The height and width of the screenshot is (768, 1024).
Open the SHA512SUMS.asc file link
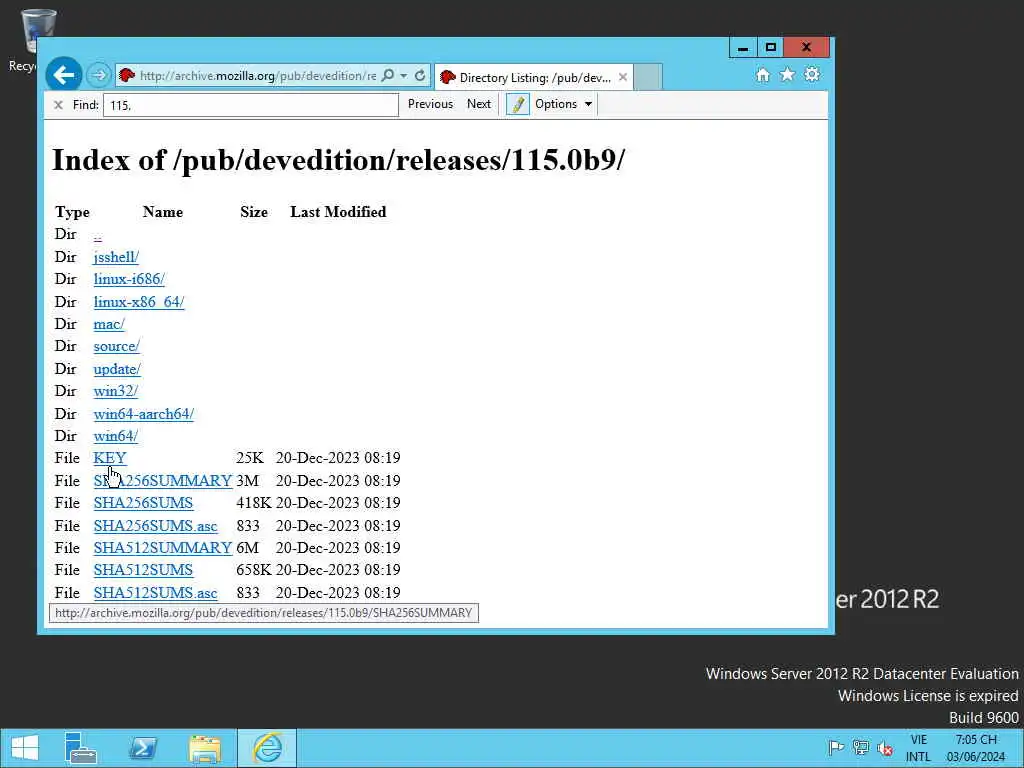(155, 593)
